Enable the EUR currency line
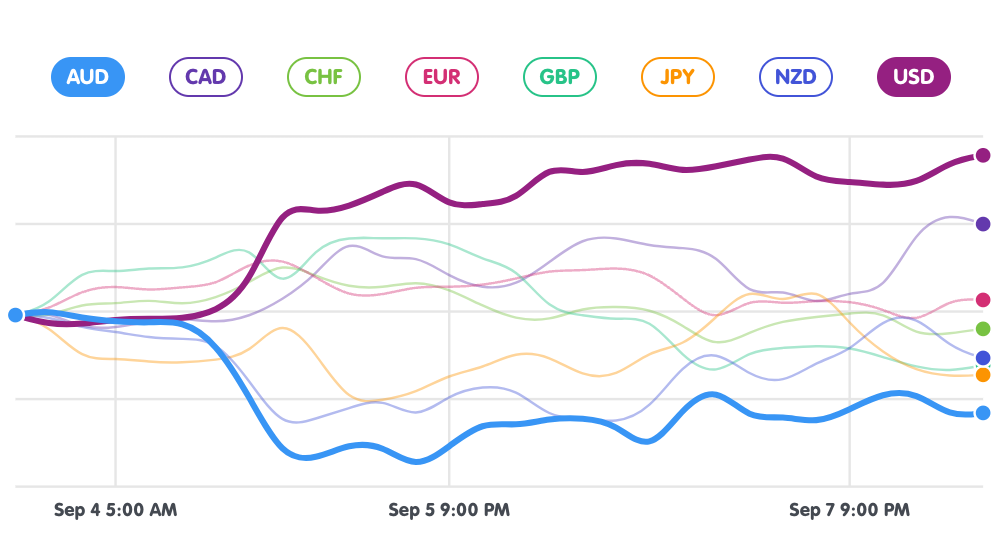Viewport: 1008px width, 554px height. tap(441, 77)
